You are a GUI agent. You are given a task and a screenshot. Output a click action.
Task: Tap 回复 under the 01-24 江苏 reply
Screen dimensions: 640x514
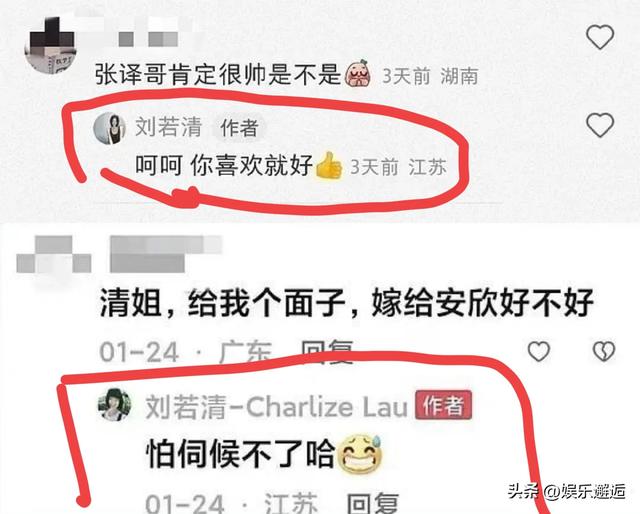372,503
